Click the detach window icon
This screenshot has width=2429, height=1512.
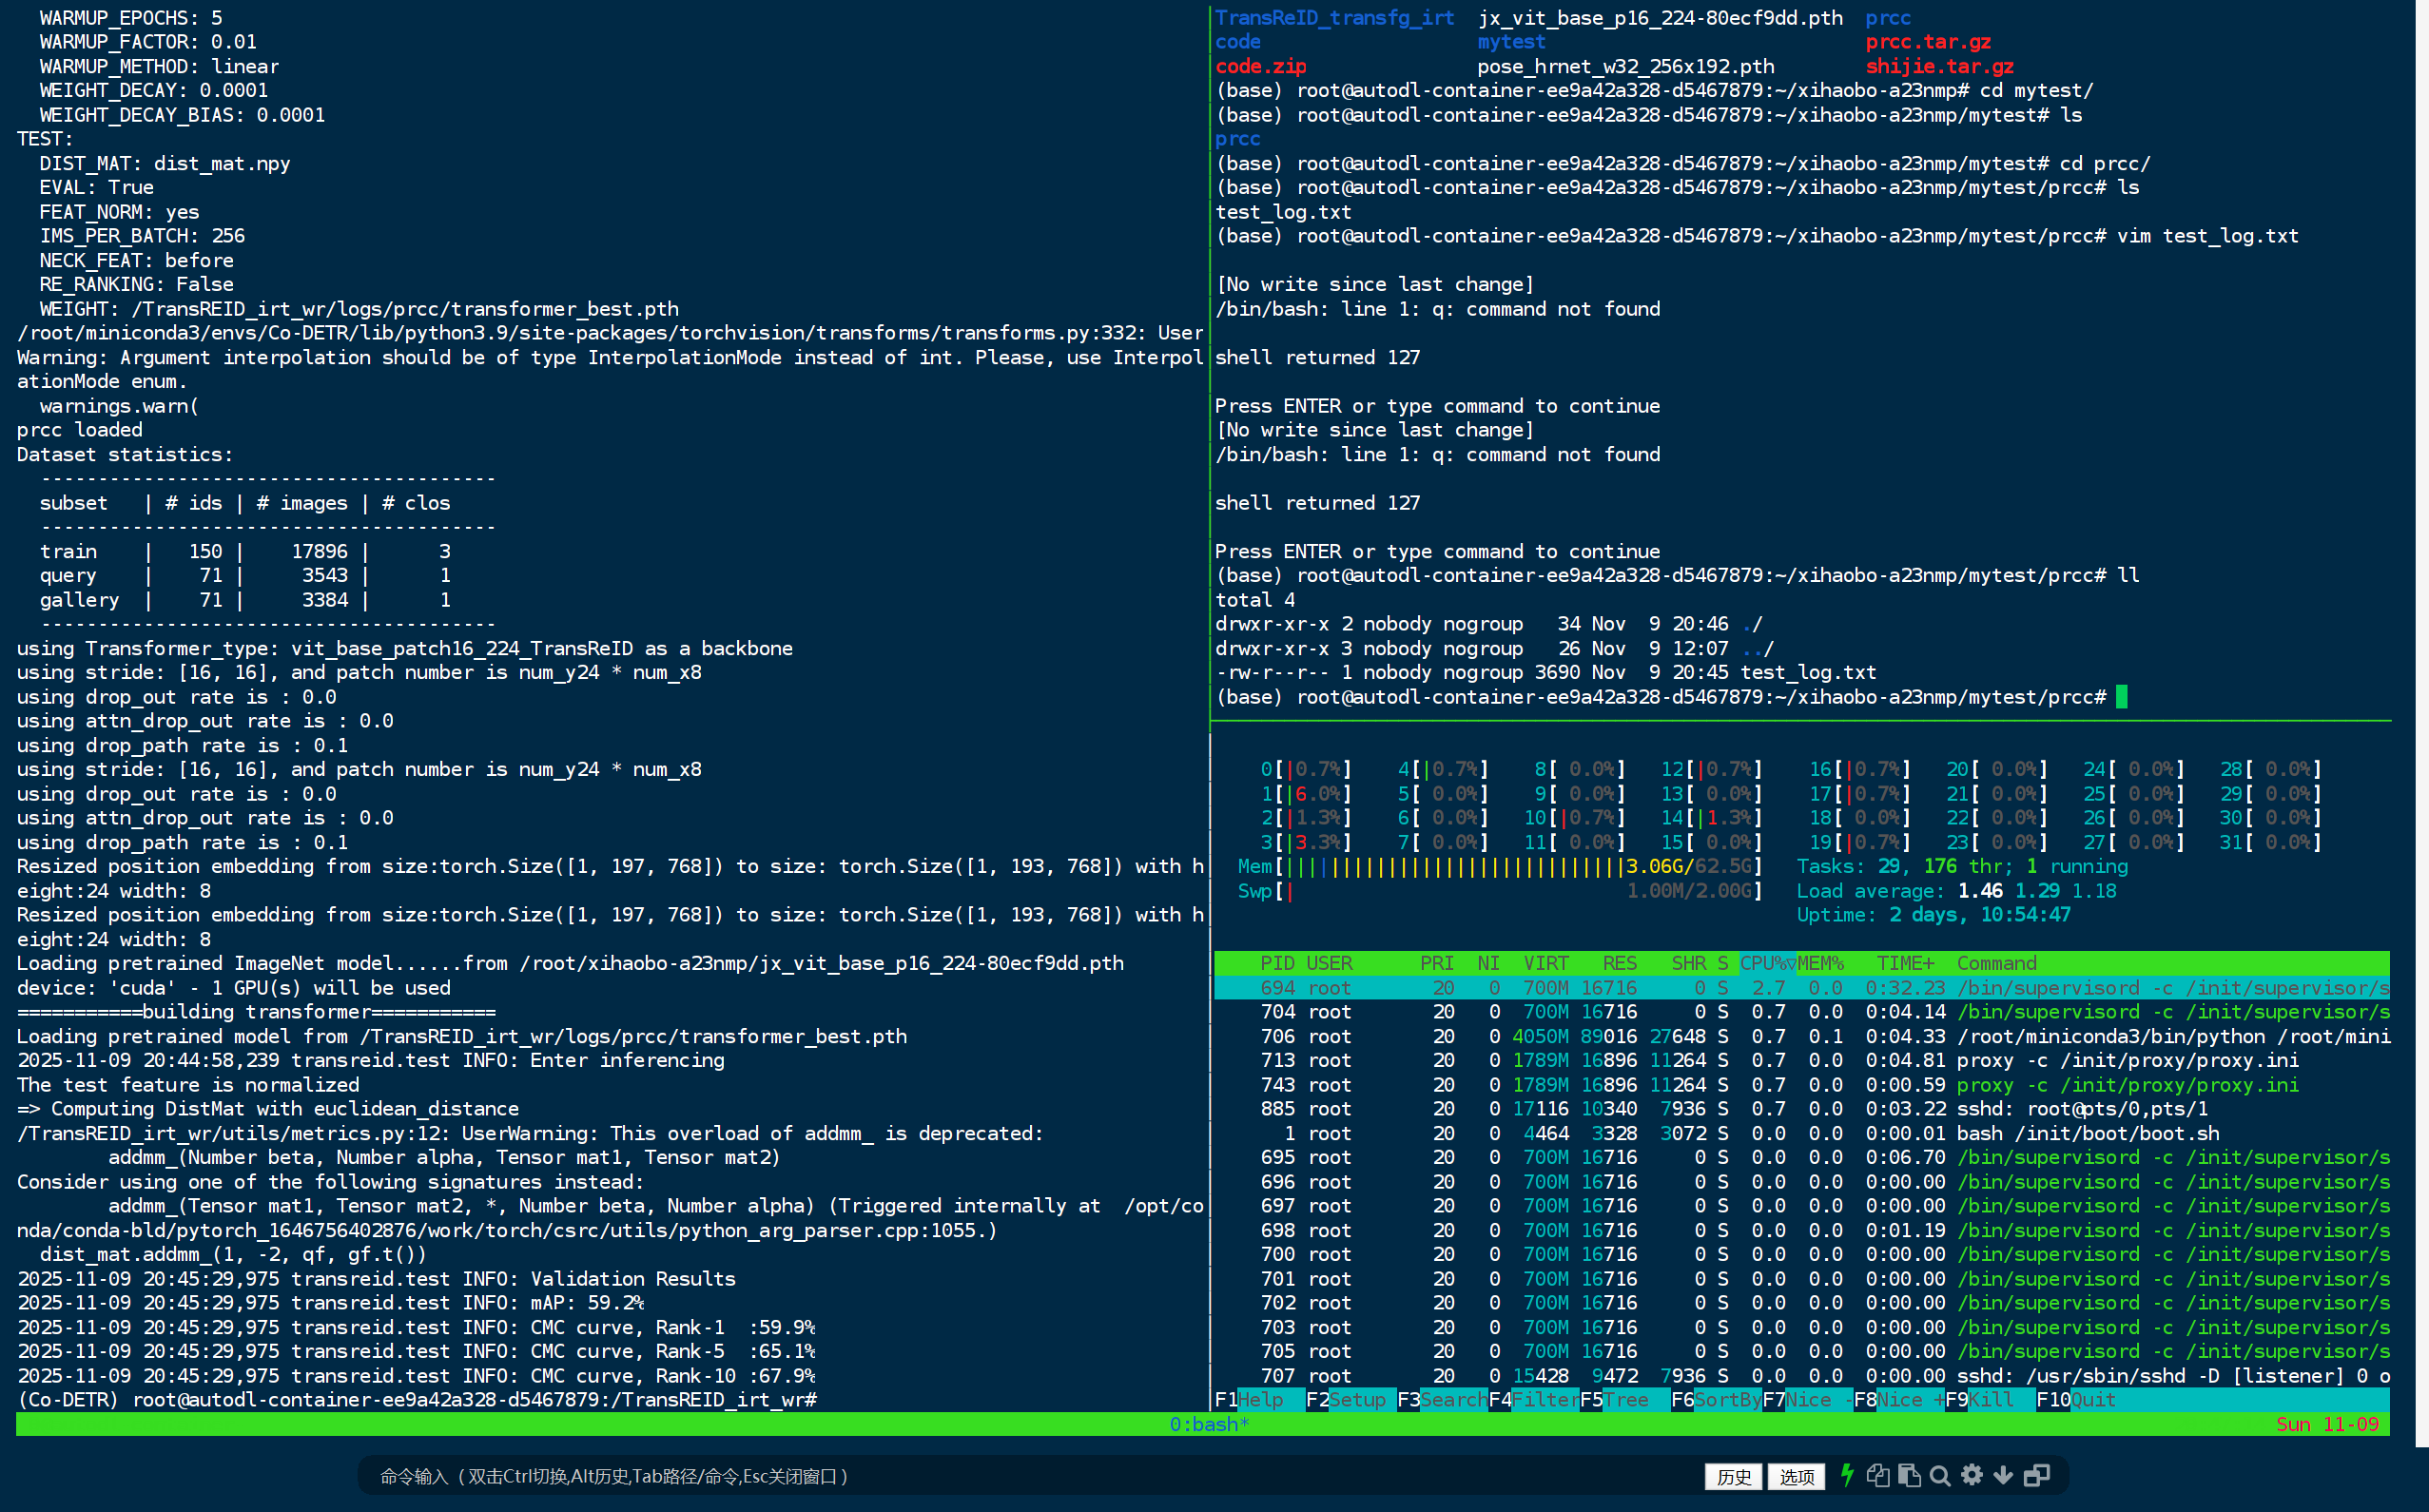(x=2036, y=1475)
